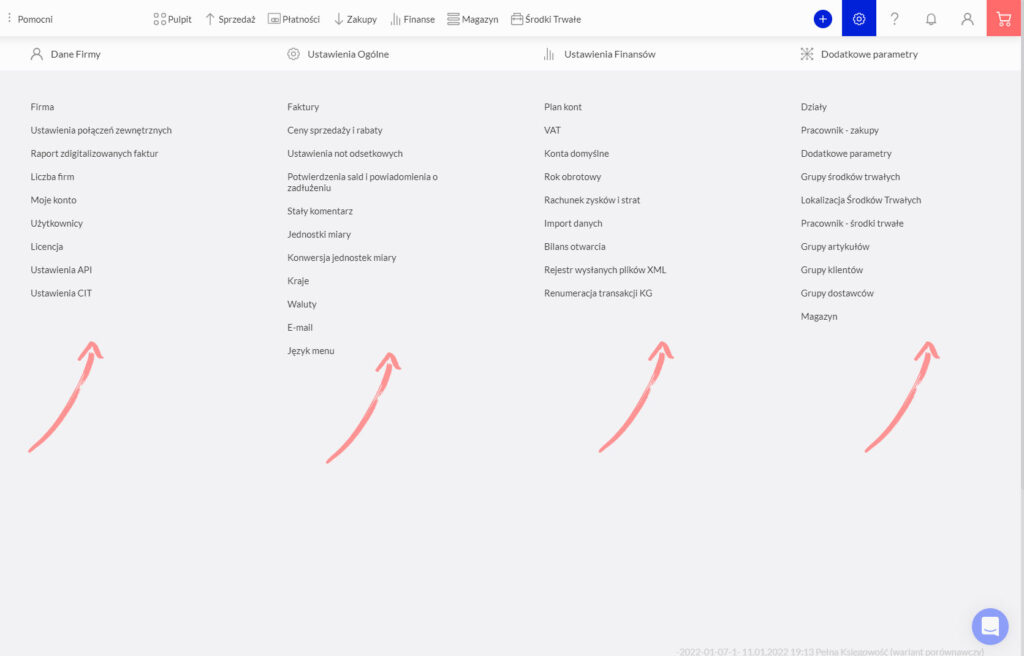1024x656 pixels.
Task: Open Renumeracja transakcji KG
Action: point(598,293)
